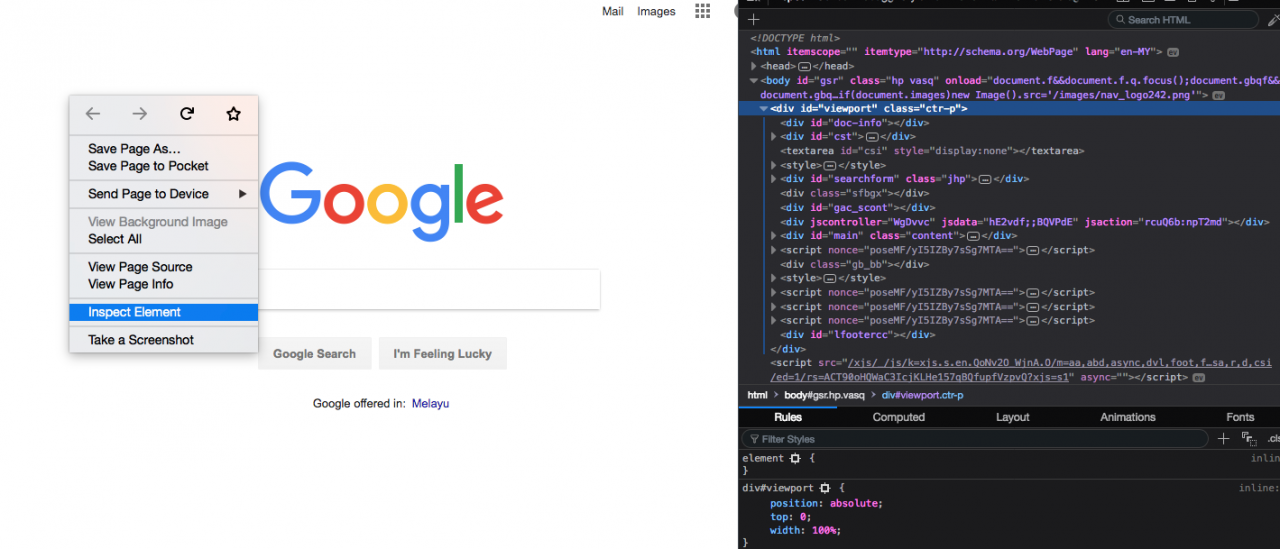
Task: Expand the div id="searchform" node
Action: pyautogui.click(x=774, y=179)
